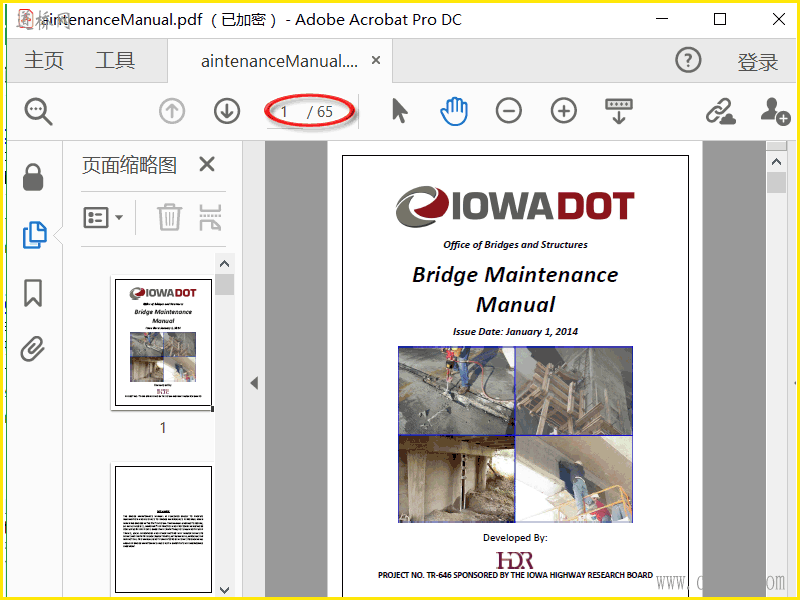Viewport: 800px width, 600px height.
Task: Open the fit page scrolling-mode tool
Action: pyautogui.click(x=619, y=111)
